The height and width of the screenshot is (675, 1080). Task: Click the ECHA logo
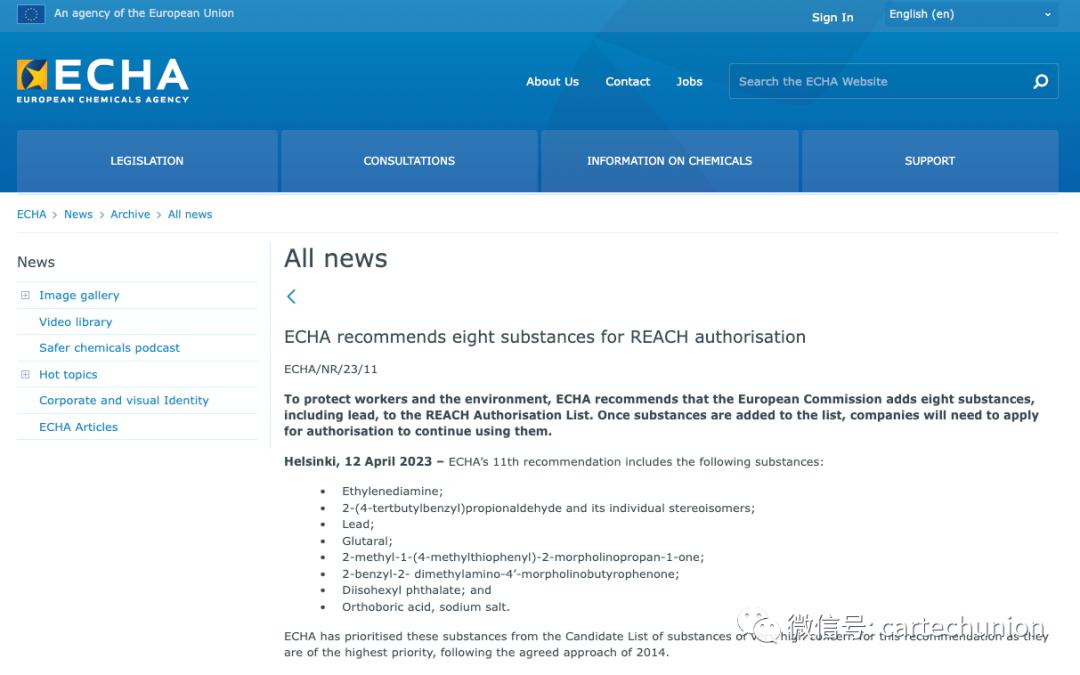pos(100,80)
